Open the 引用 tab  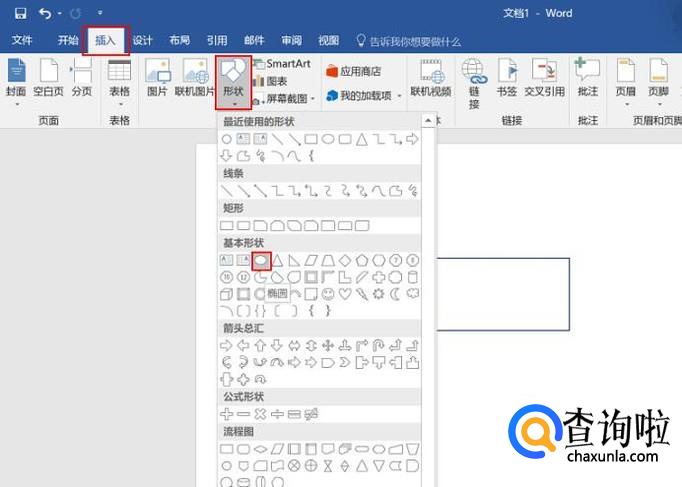pyautogui.click(x=217, y=40)
